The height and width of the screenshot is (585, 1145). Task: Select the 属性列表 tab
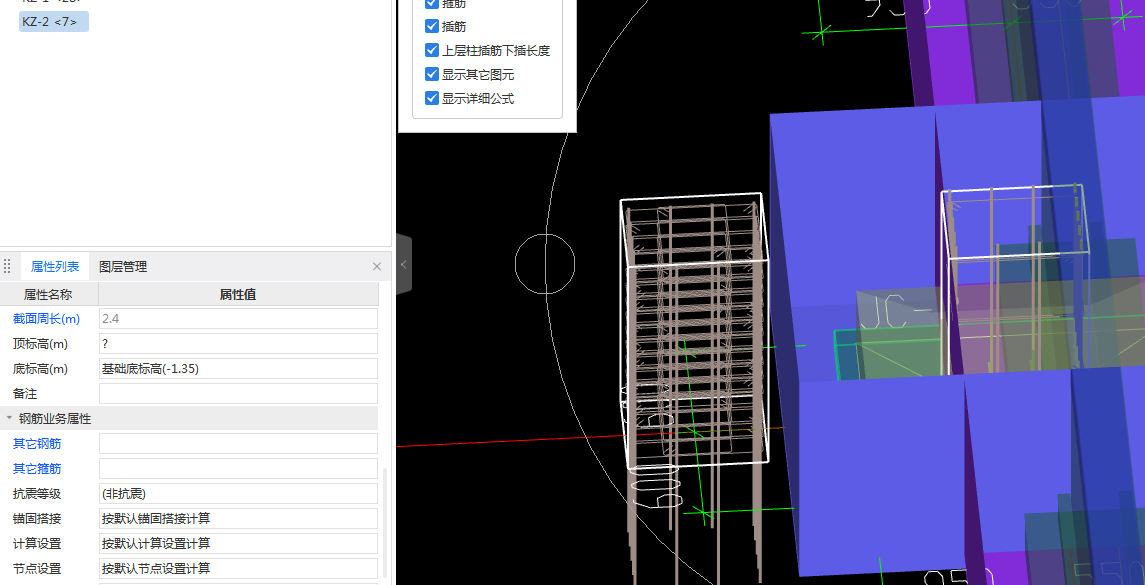pyautogui.click(x=55, y=267)
